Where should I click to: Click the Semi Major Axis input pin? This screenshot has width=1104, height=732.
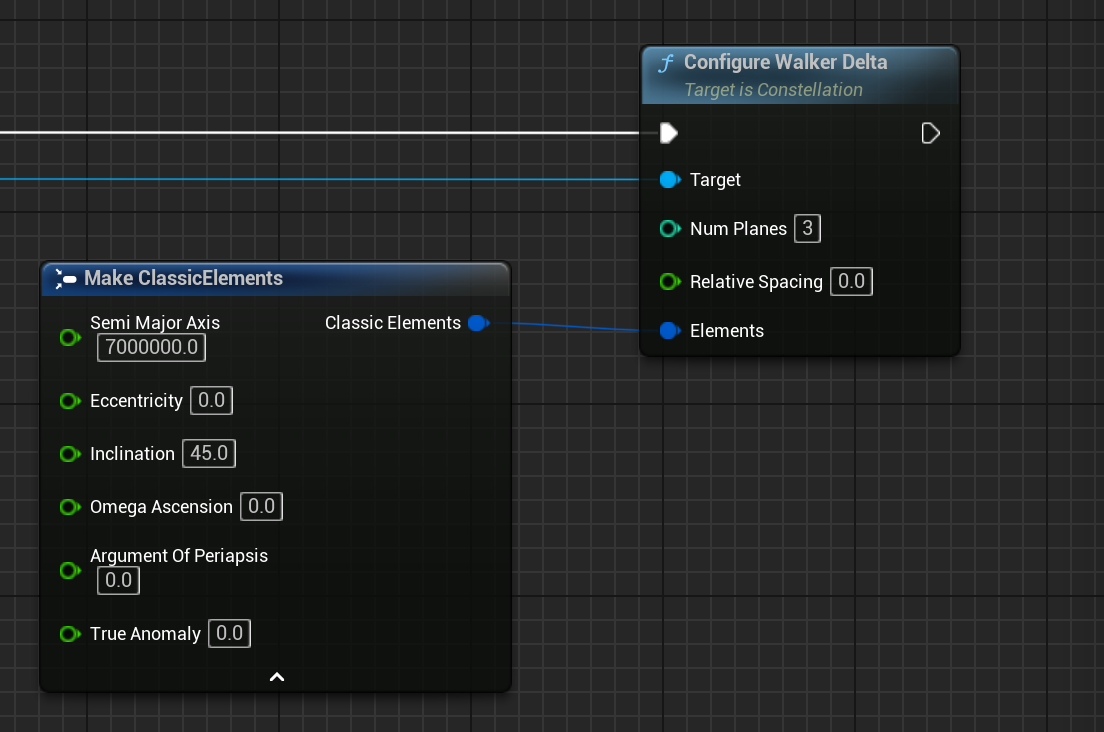[69, 338]
